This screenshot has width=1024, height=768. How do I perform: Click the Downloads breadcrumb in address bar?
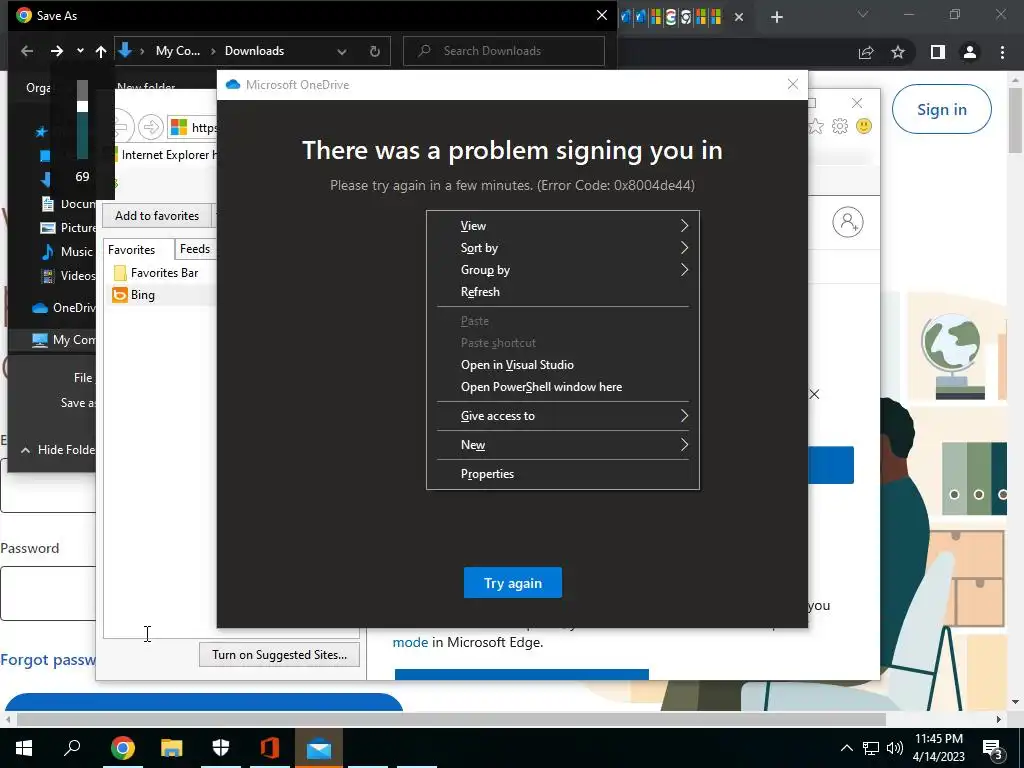tap(254, 51)
